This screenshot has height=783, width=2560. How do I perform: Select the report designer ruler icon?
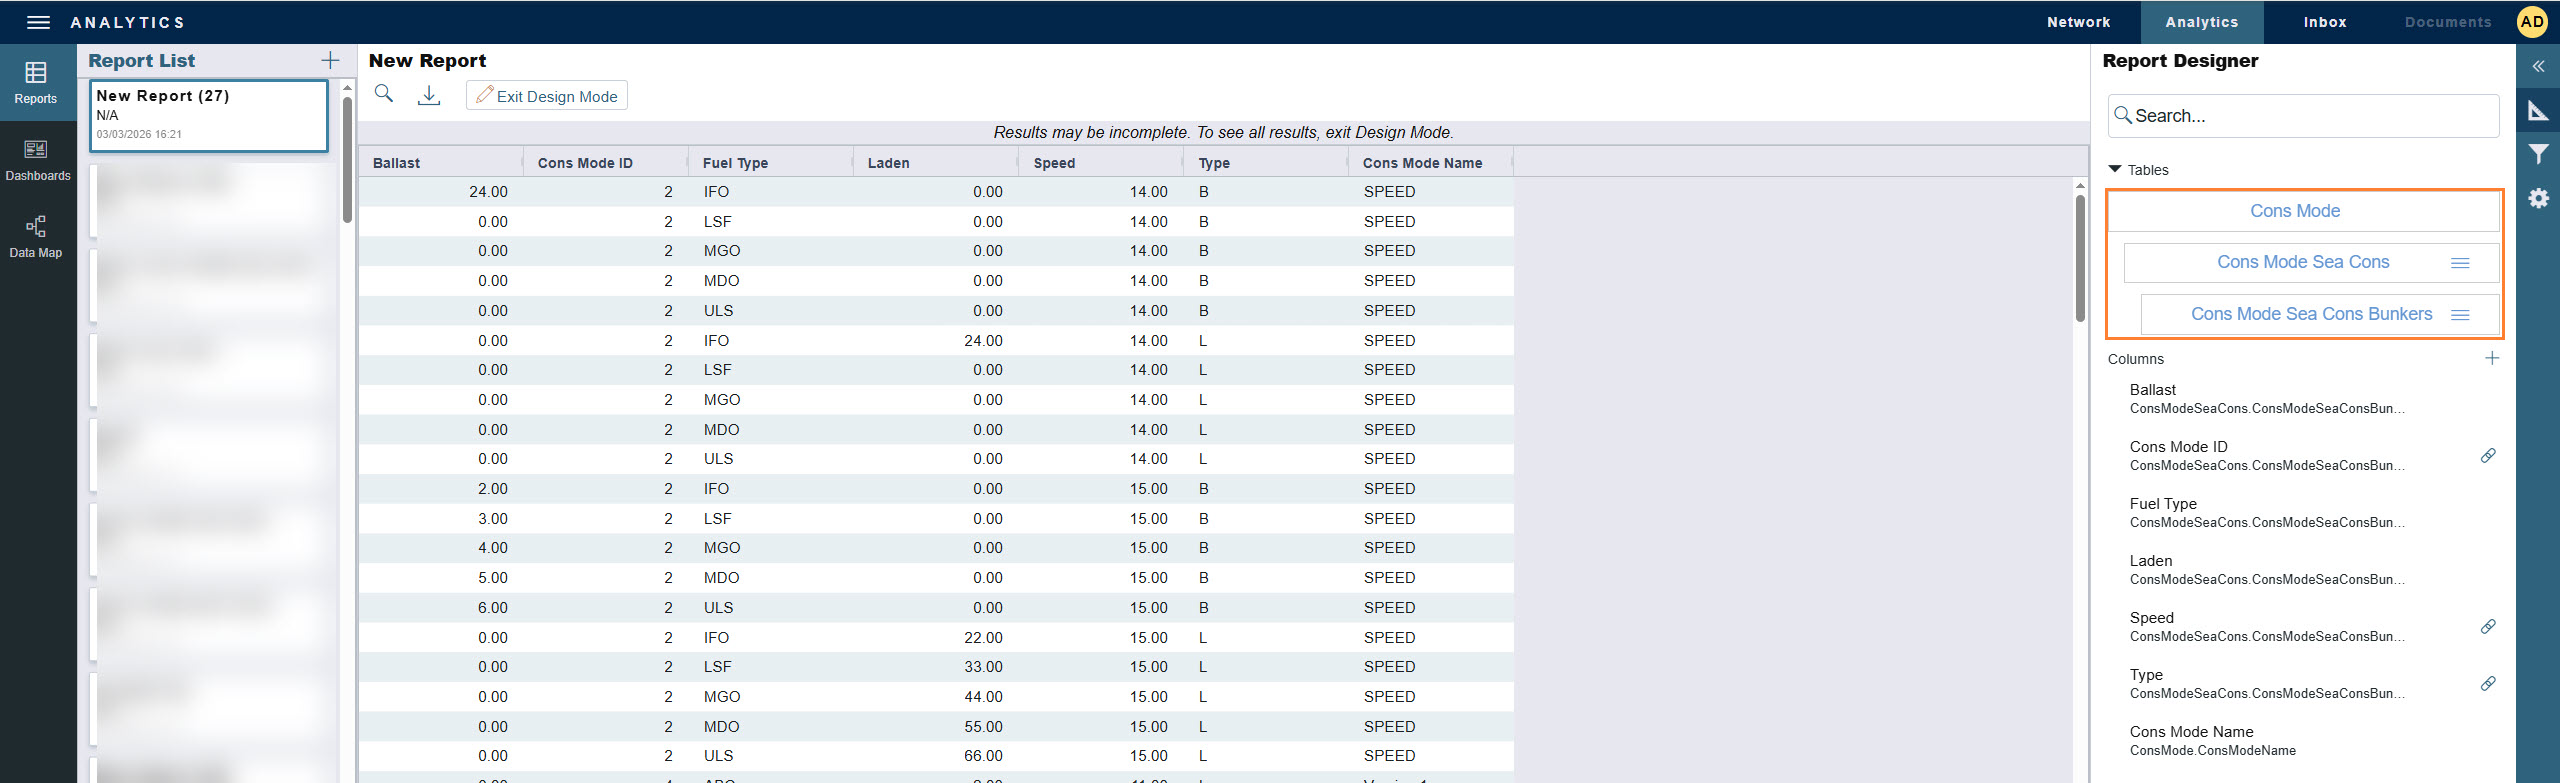[2538, 110]
